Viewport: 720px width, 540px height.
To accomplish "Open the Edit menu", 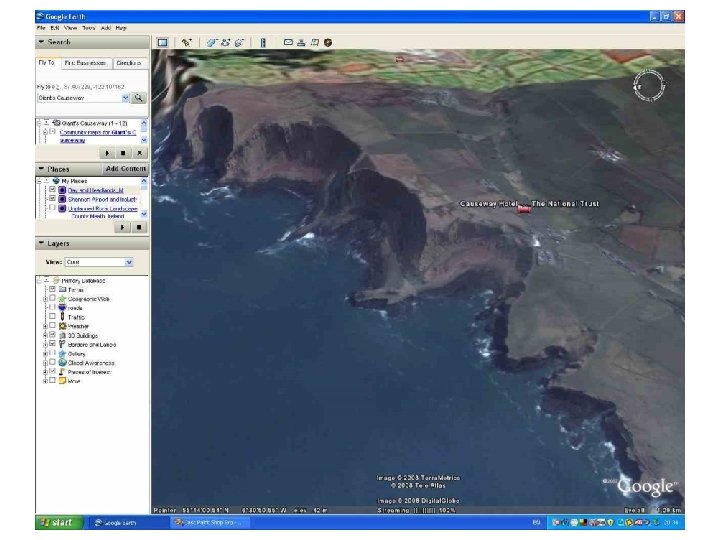I will point(55,28).
